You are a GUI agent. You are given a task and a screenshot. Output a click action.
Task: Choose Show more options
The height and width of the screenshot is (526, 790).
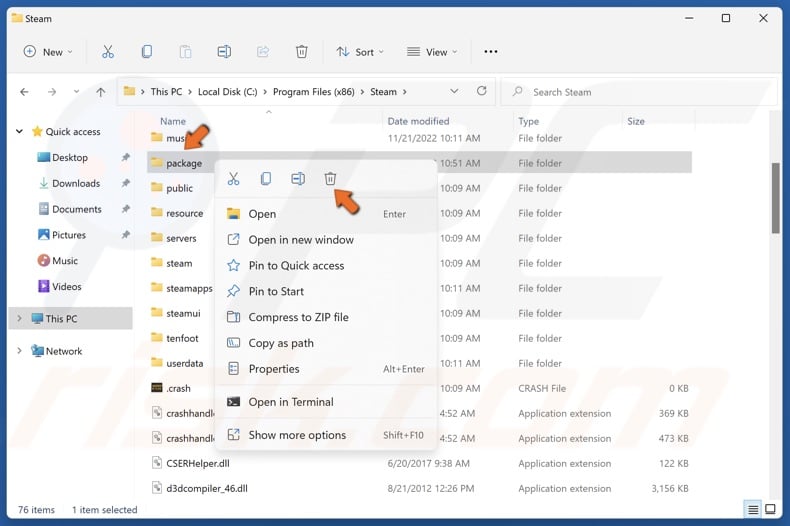click(x=325, y=435)
